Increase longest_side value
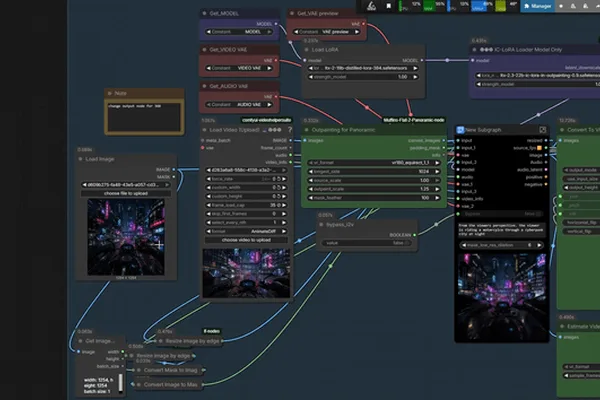Image resolution: width=600 pixels, height=400 pixels. pyautogui.click(x=437, y=171)
